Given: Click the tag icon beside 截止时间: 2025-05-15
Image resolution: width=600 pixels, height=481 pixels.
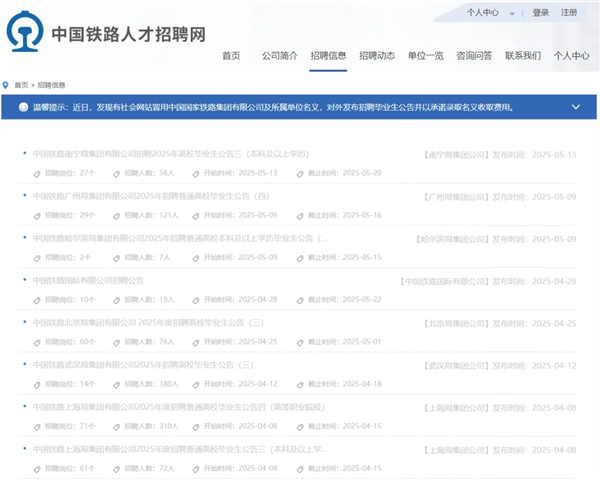Looking at the screenshot, I should pos(300,258).
